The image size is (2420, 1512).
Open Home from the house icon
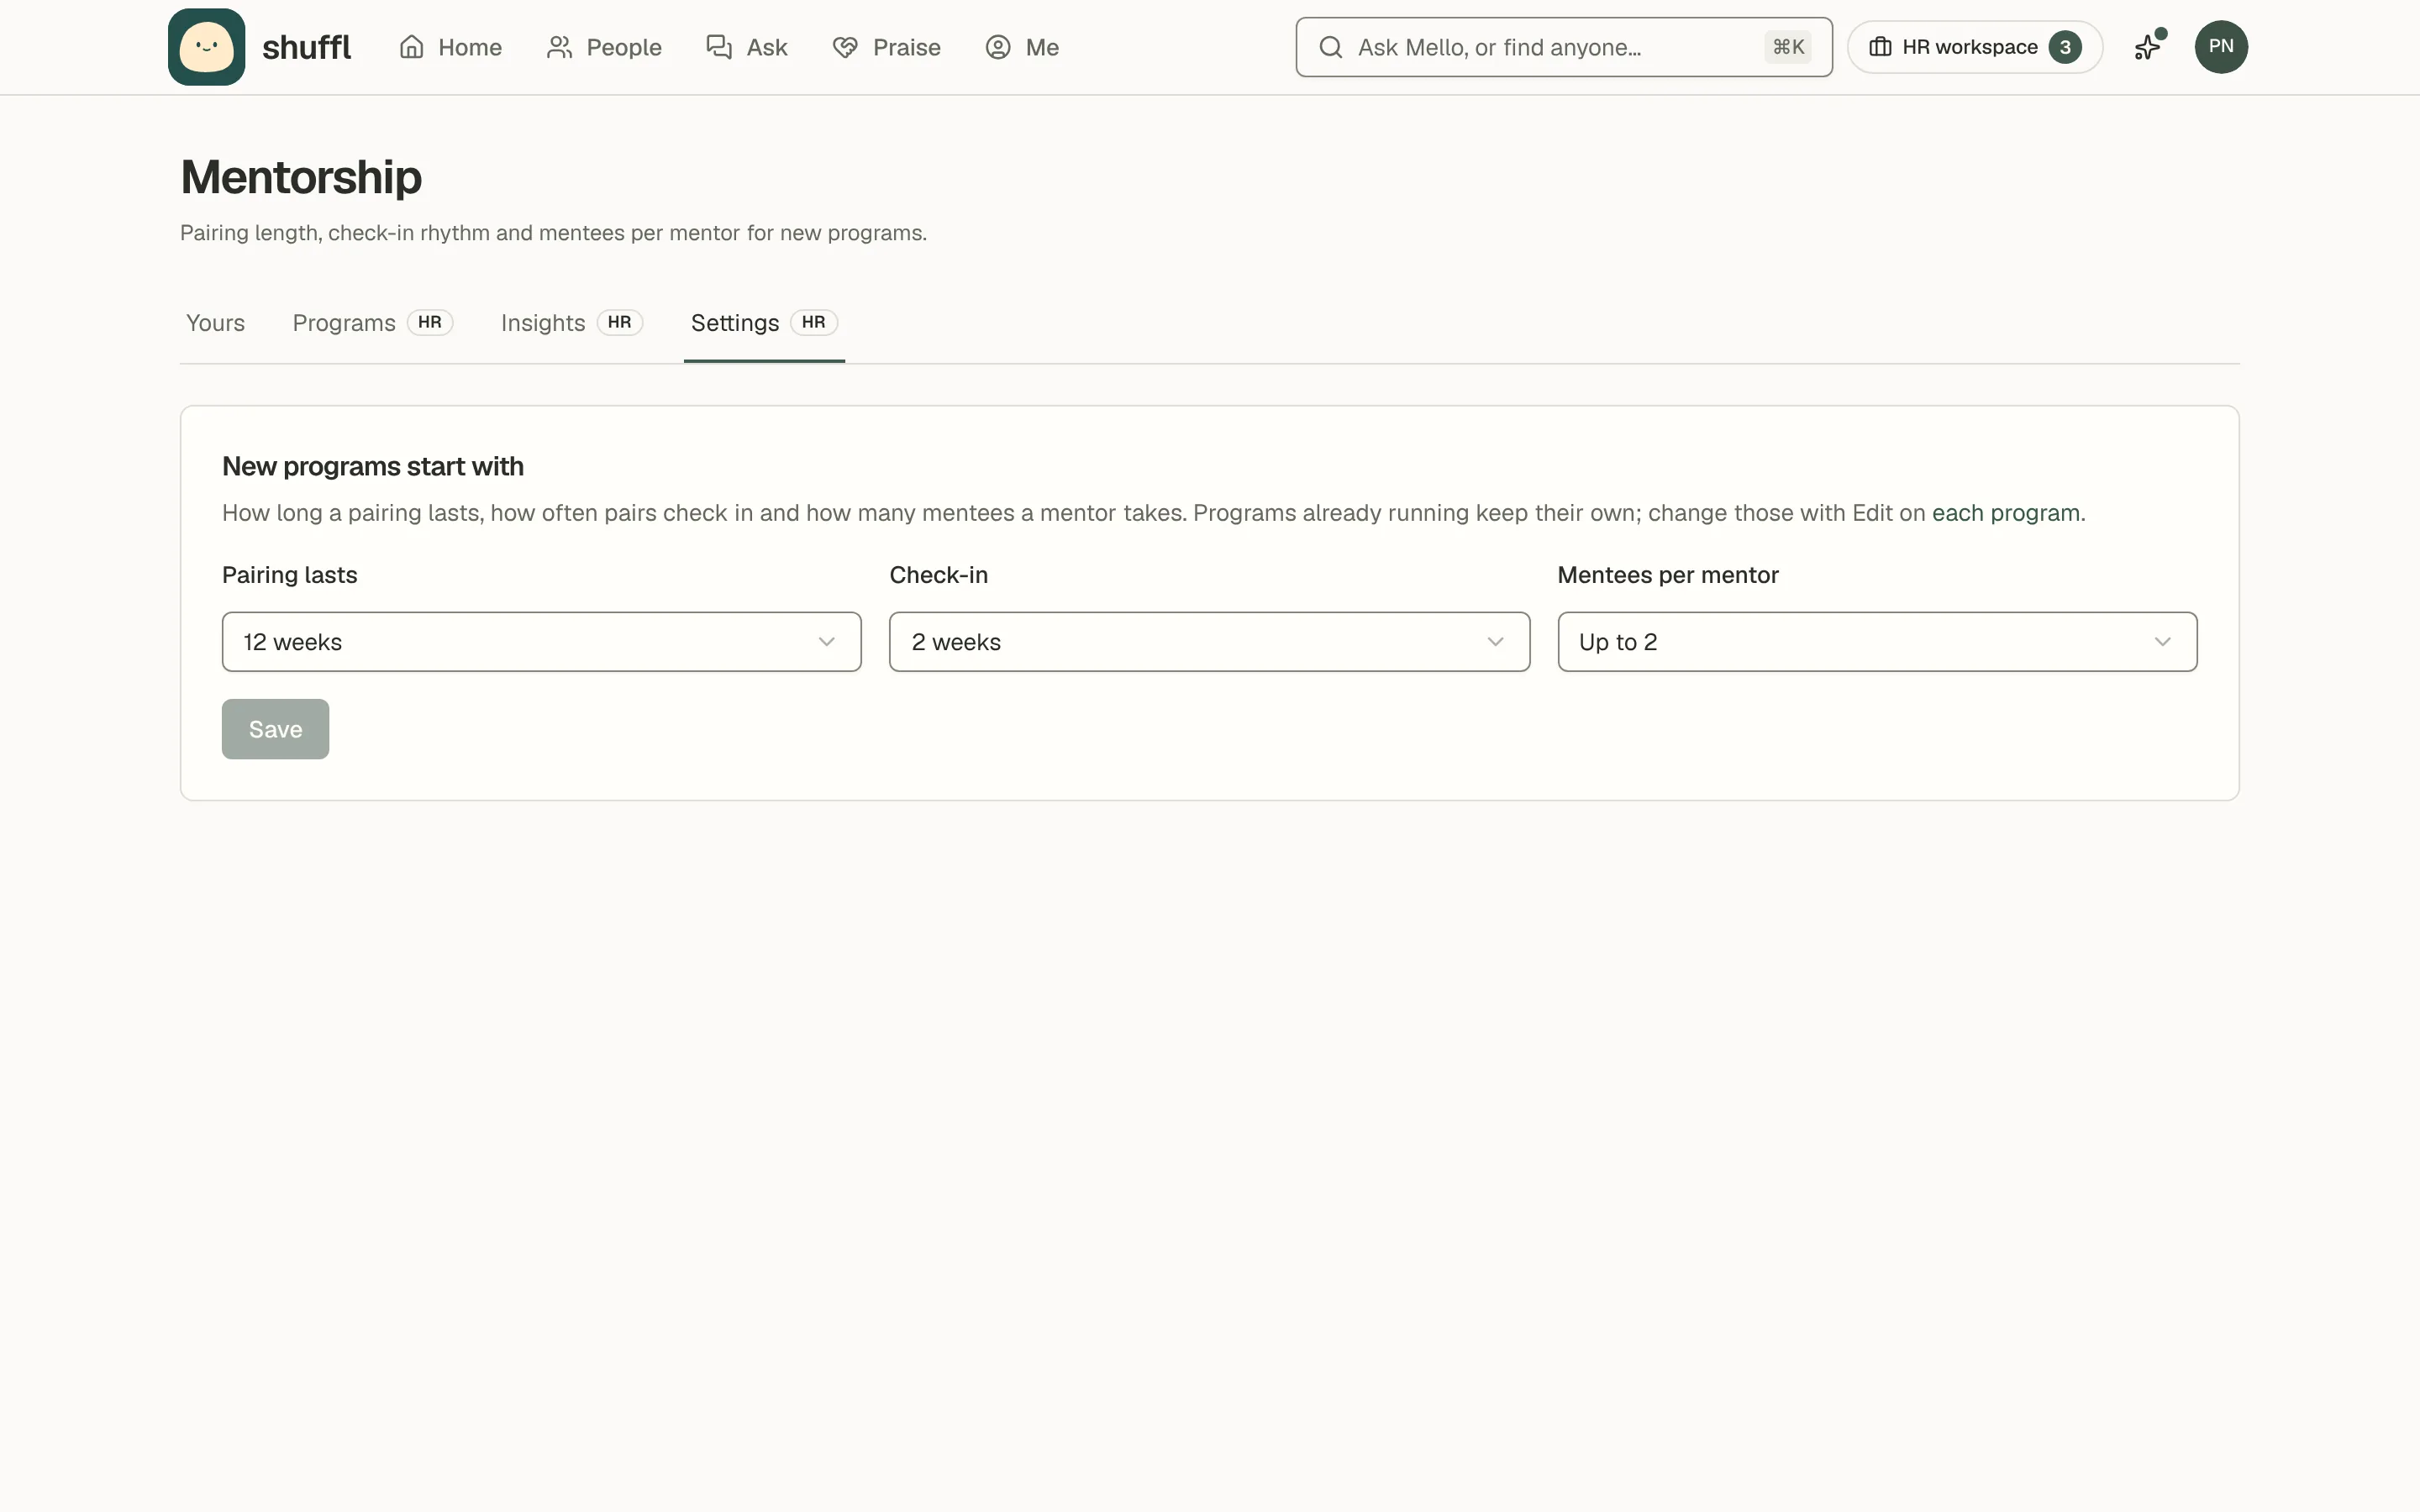click(411, 47)
